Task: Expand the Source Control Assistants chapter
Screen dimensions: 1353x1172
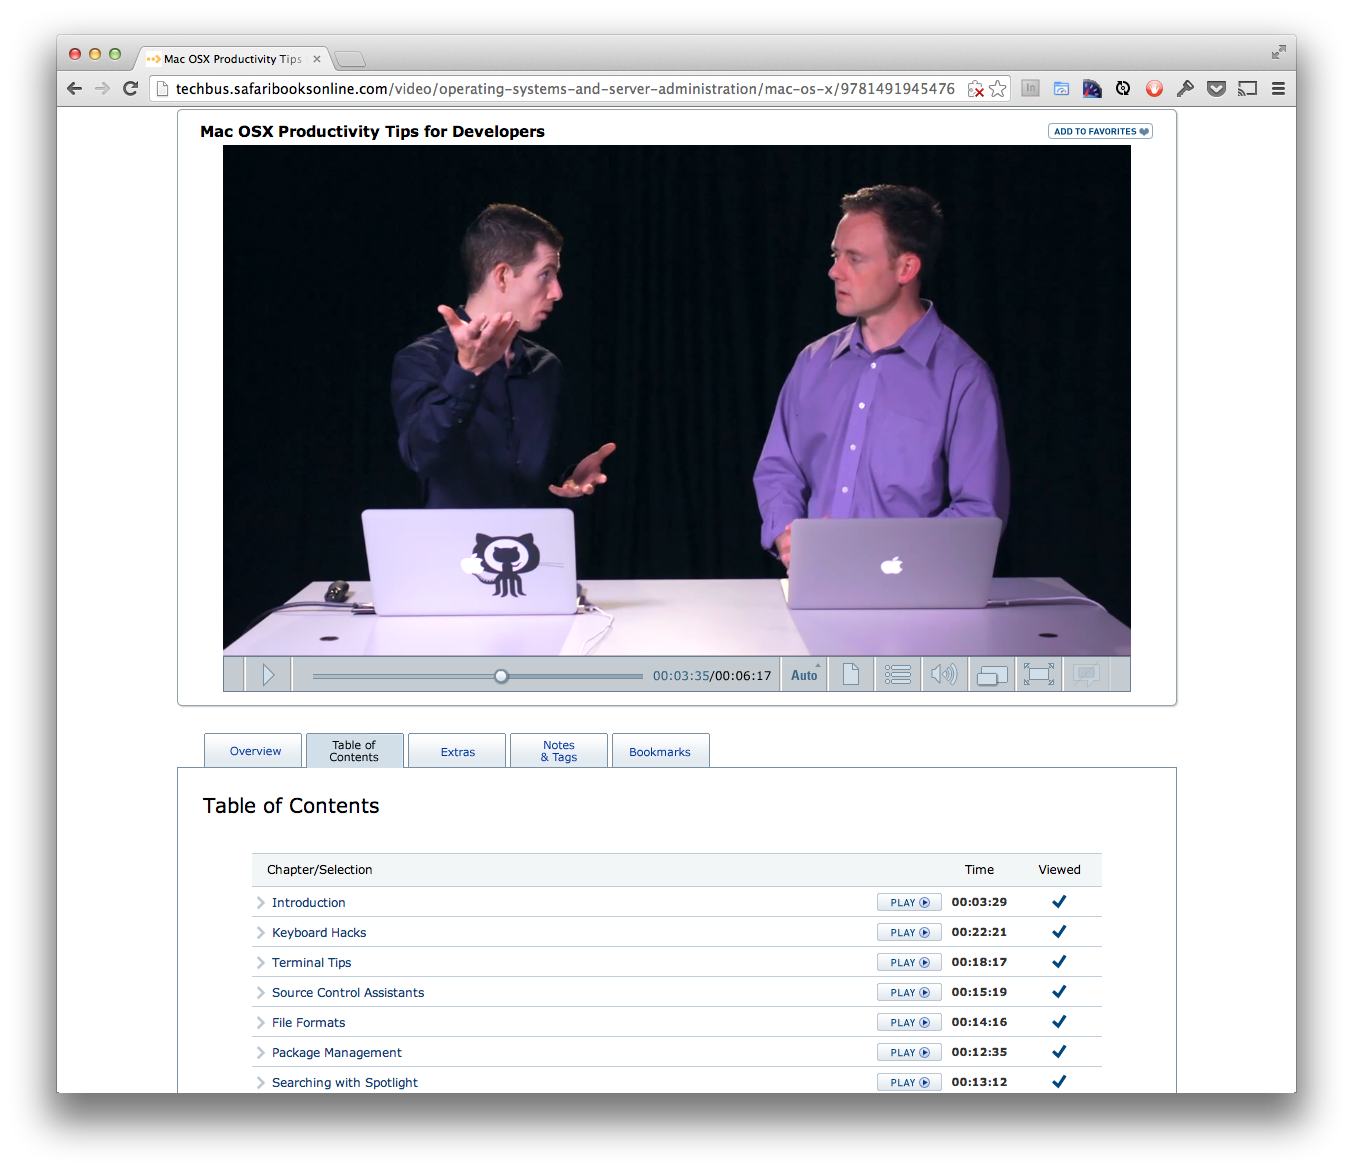Action: (x=261, y=993)
